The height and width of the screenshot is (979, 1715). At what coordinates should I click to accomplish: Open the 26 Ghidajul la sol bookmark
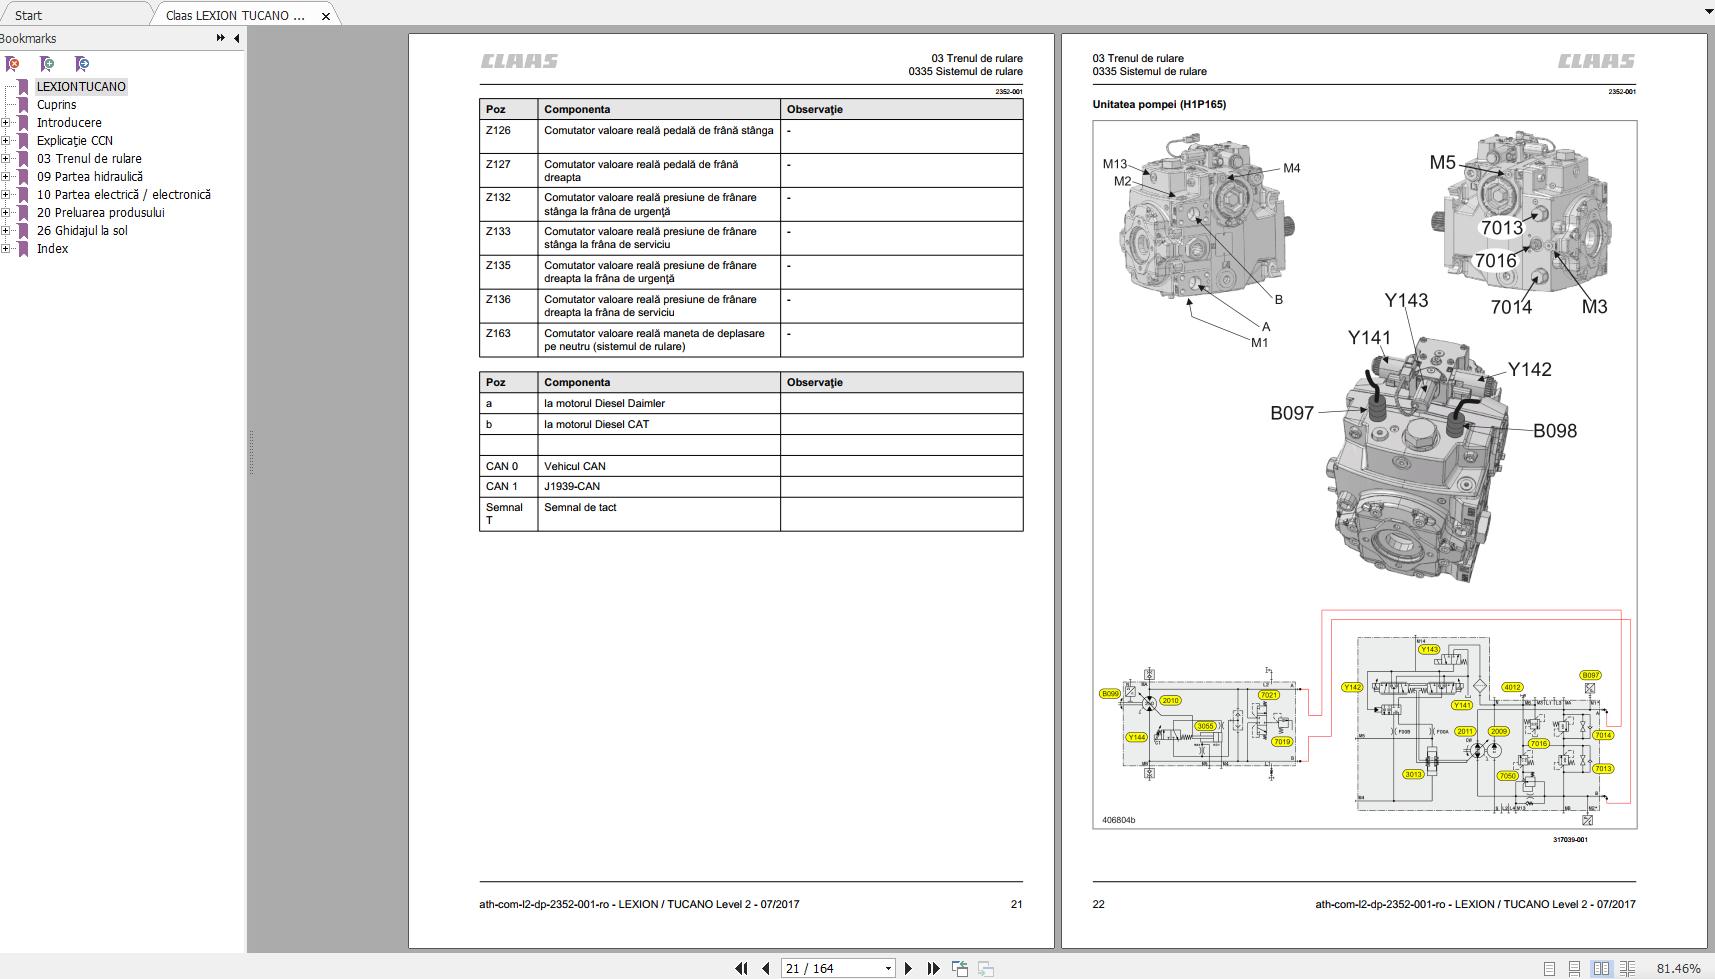pos(82,231)
